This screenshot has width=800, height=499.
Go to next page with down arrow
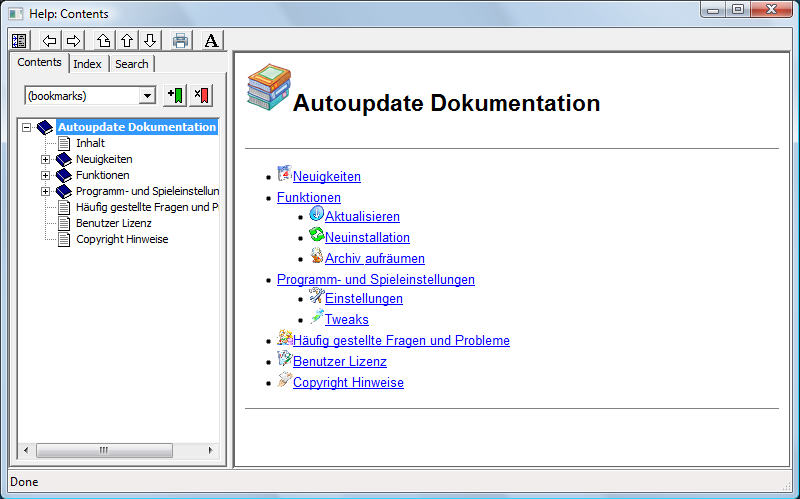coord(149,41)
